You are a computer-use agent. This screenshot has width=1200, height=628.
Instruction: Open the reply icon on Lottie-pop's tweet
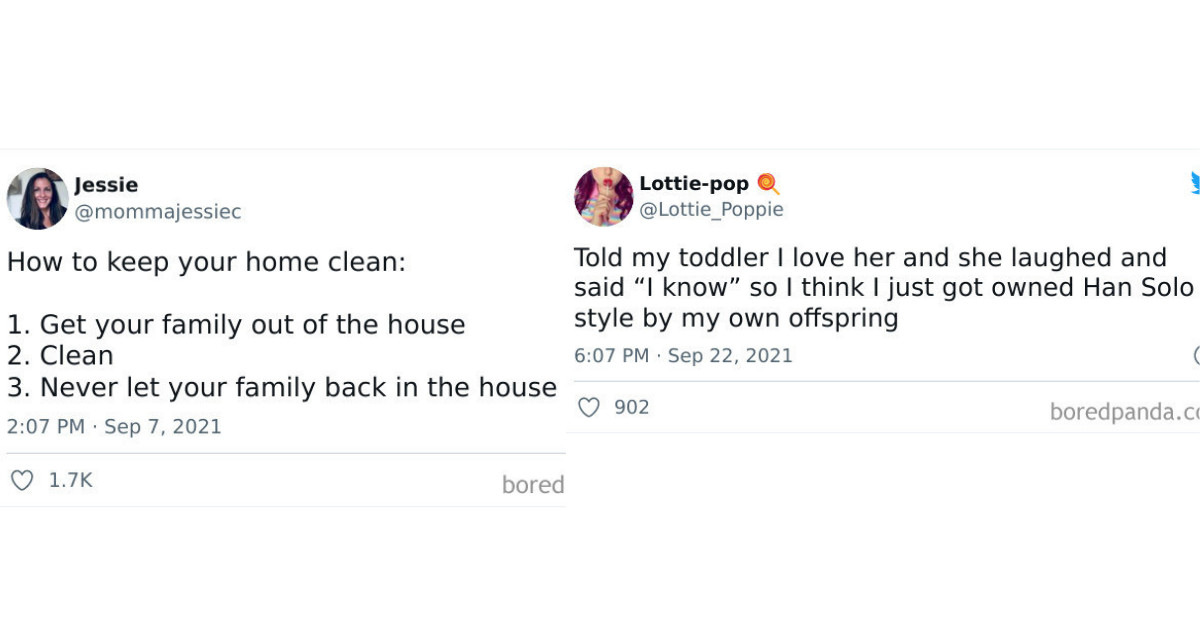[x=1196, y=355]
